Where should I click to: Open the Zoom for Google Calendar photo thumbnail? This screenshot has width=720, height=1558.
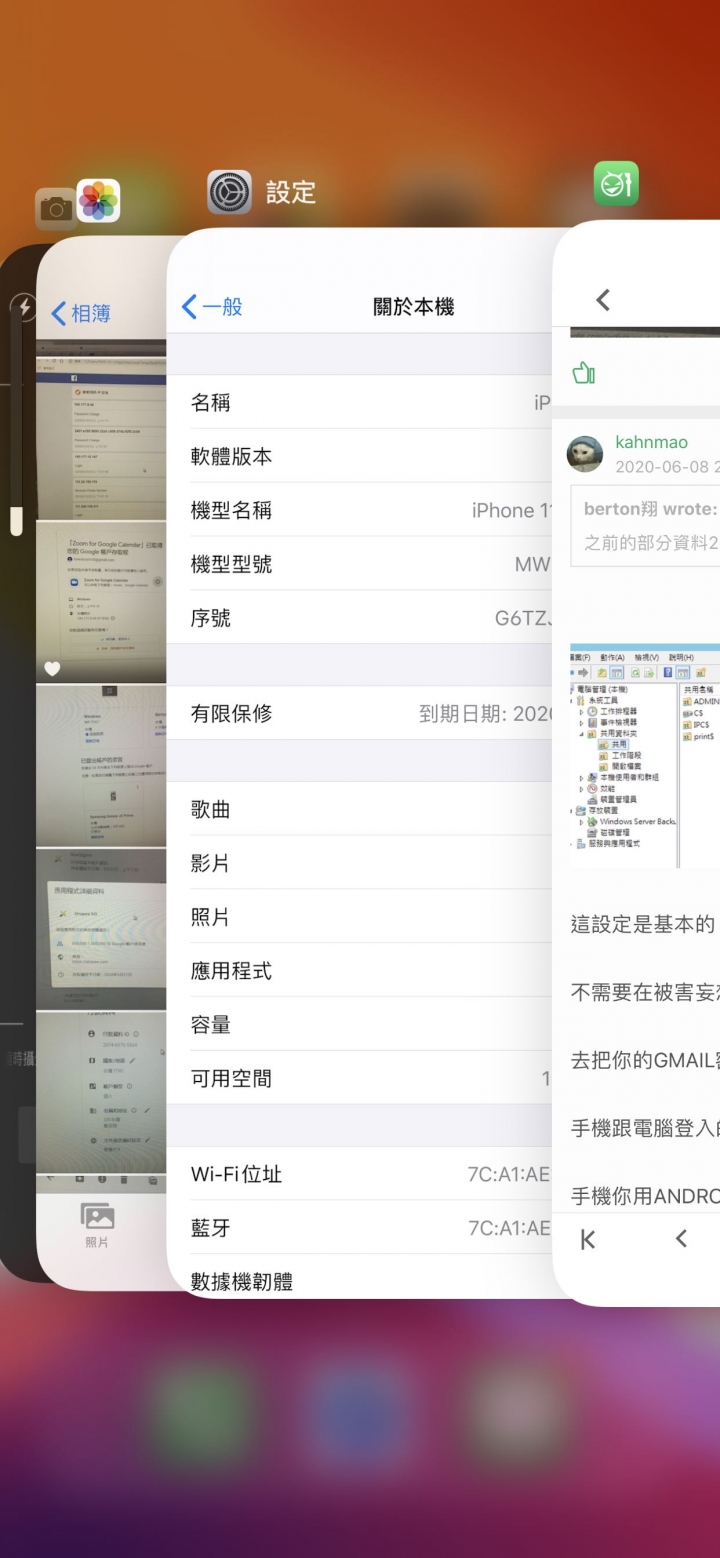pyautogui.click(x=101, y=602)
